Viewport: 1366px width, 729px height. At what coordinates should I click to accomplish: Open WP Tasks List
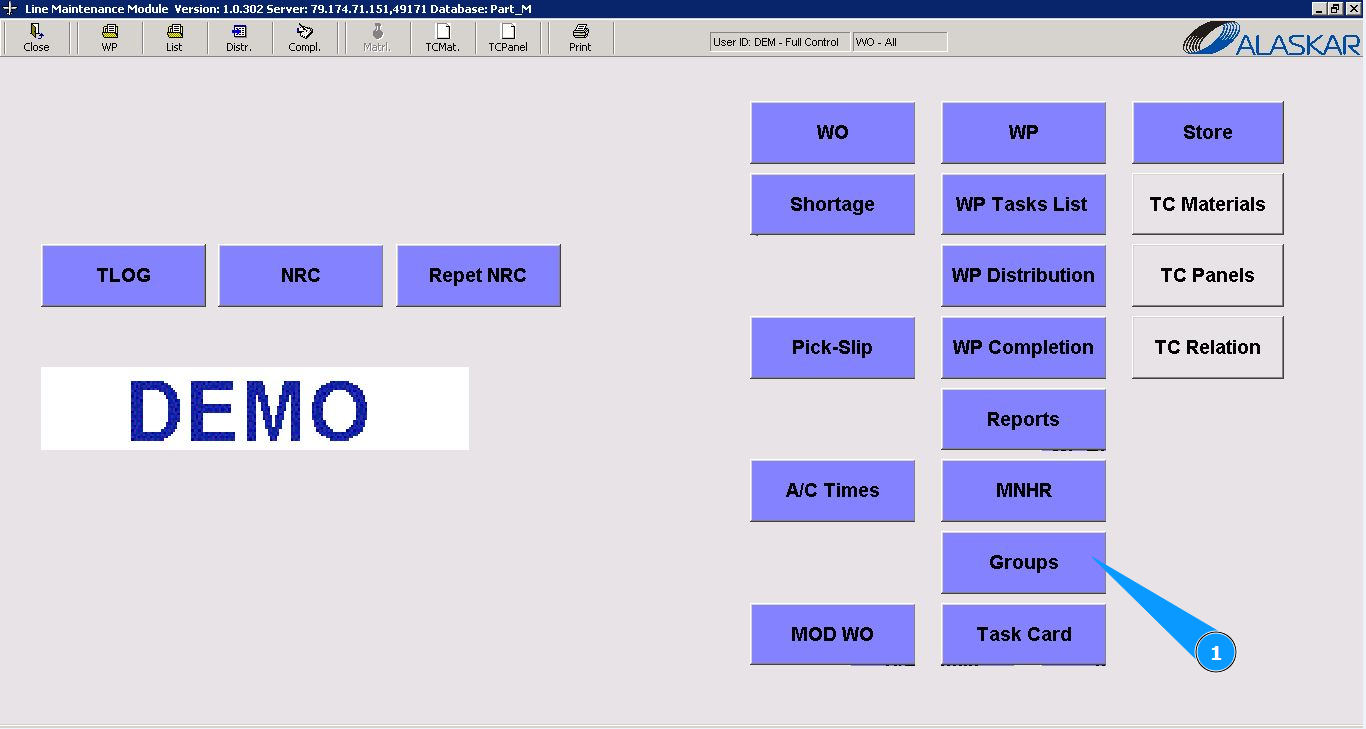click(1023, 204)
